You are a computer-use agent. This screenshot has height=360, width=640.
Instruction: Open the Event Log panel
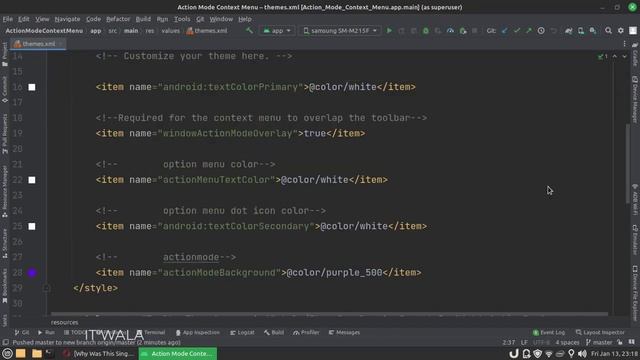tap(549, 333)
